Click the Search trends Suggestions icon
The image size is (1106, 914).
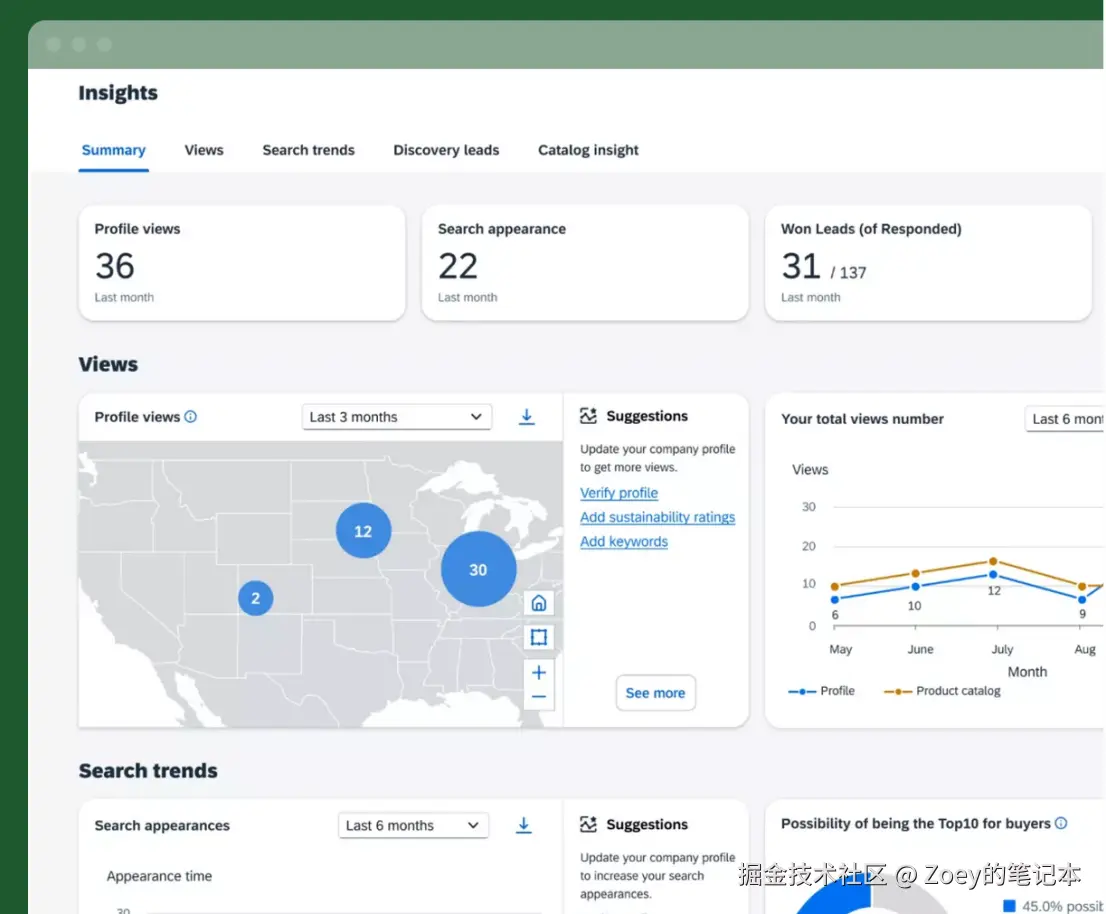pos(588,824)
